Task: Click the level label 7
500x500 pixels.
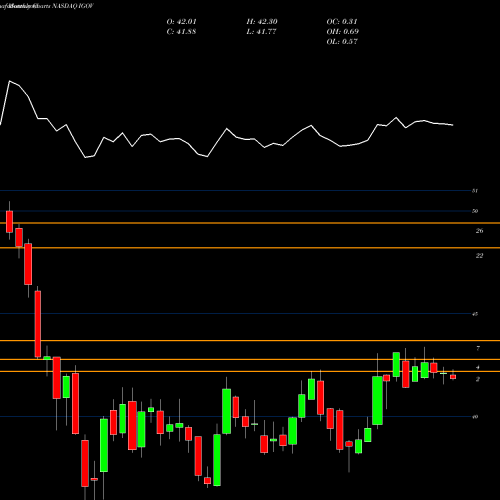Action: point(478,348)
